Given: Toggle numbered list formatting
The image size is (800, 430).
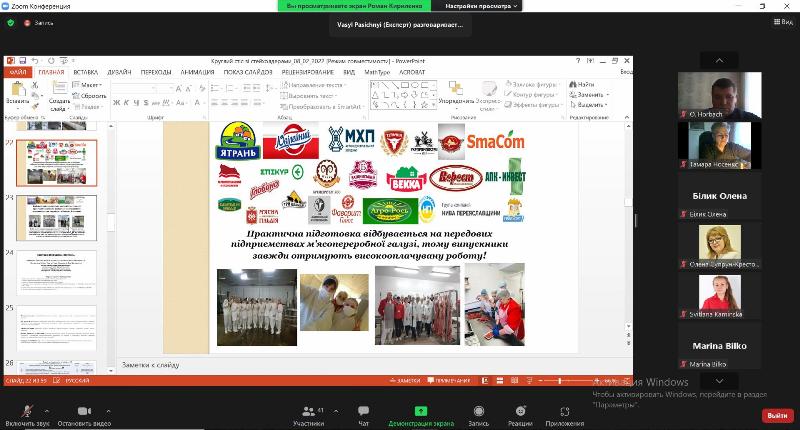Looking at the screenshot, I should (x=231, y=88).
